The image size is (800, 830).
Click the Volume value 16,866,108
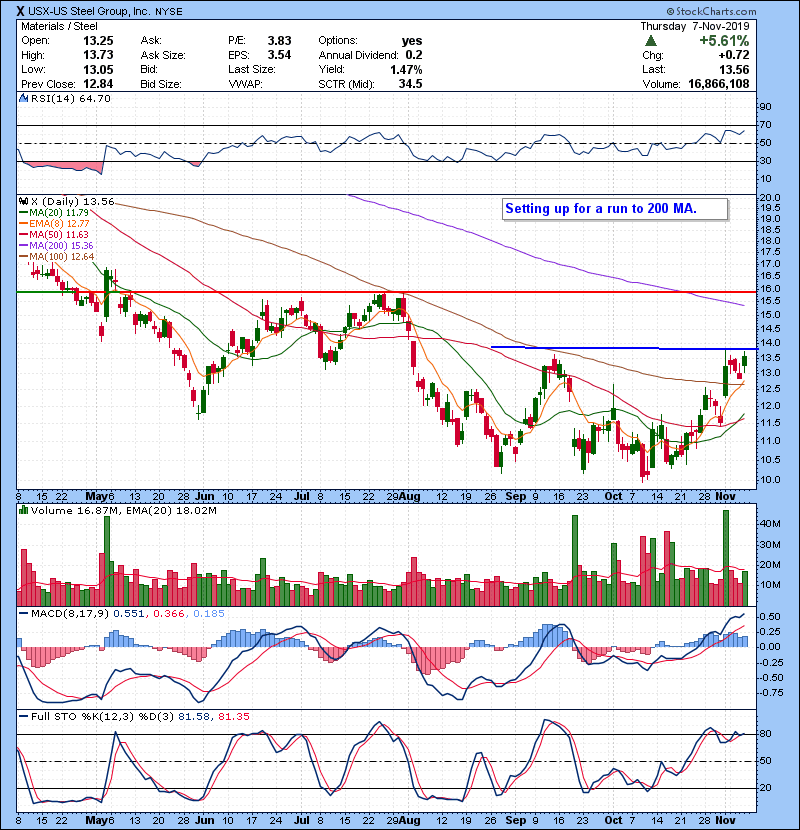(718, 84)
